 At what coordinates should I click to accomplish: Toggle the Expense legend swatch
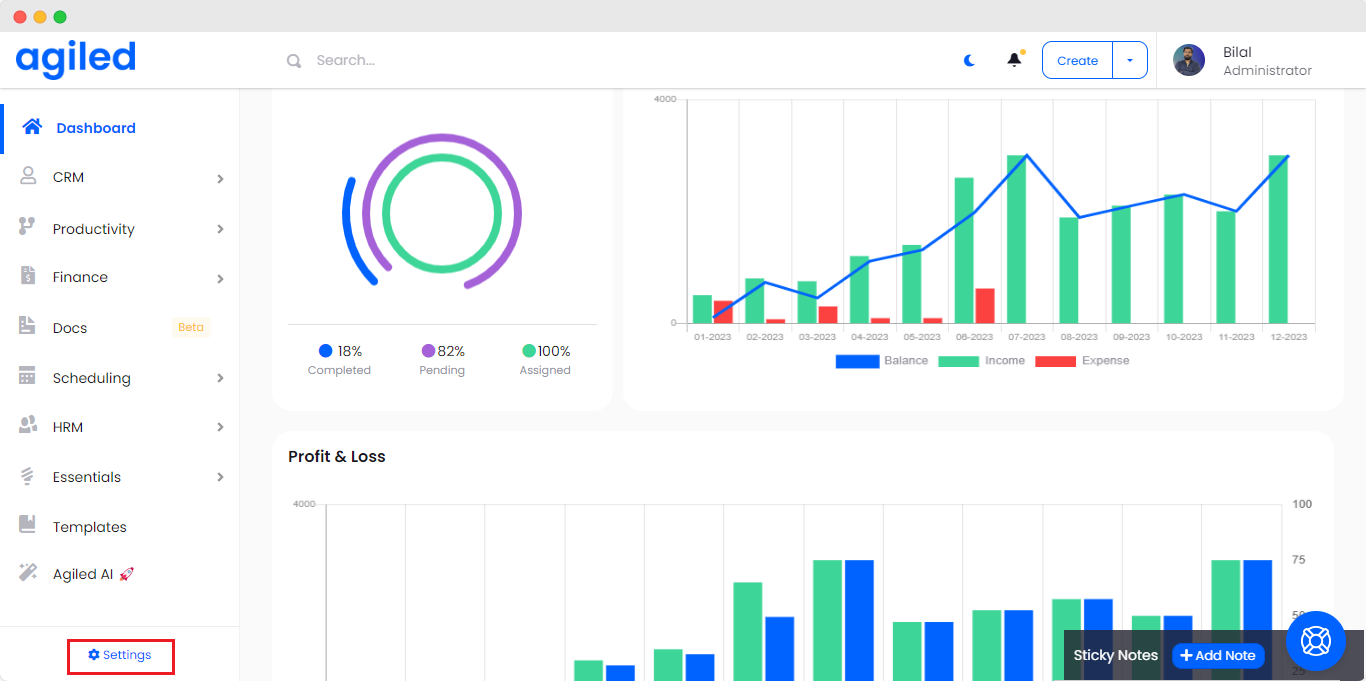coord(1055,361)
